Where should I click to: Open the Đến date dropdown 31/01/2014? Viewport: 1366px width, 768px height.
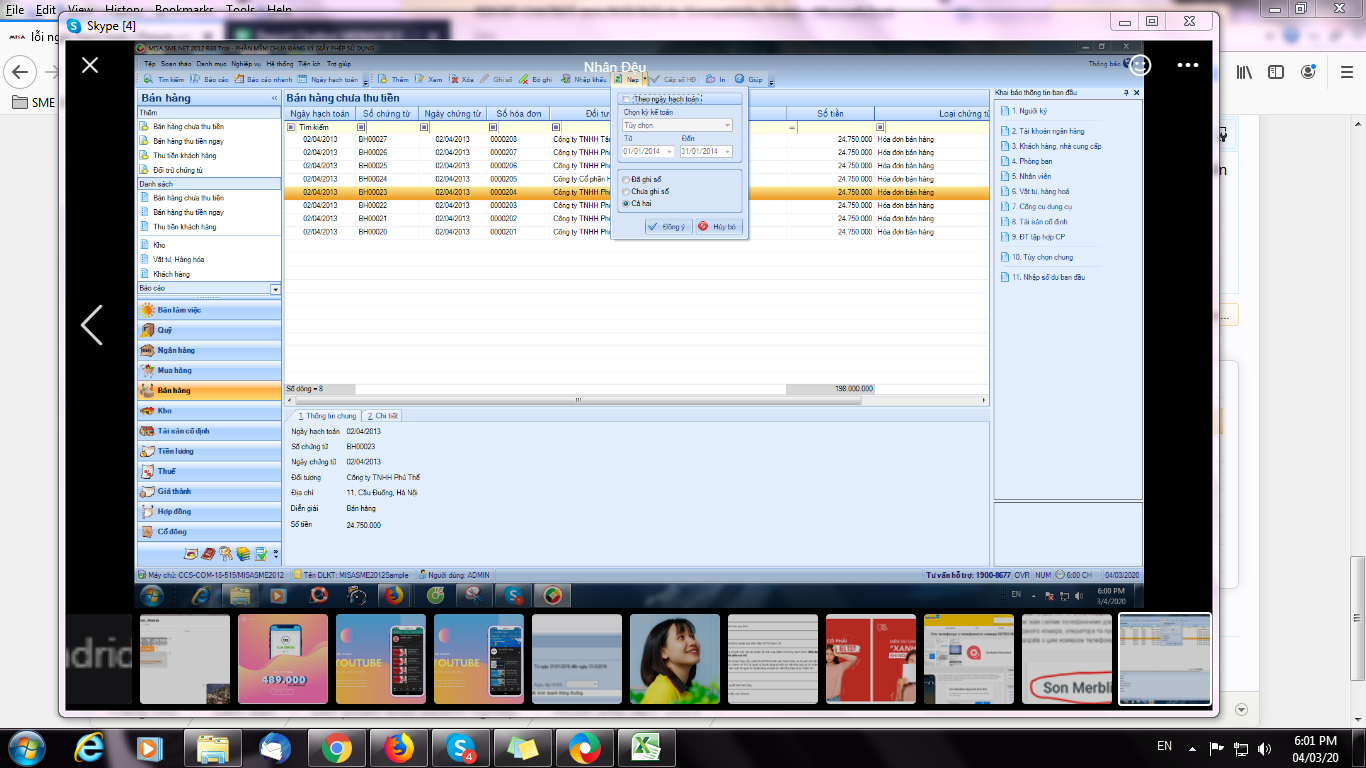pyautogui.click(x=727, y=151)
